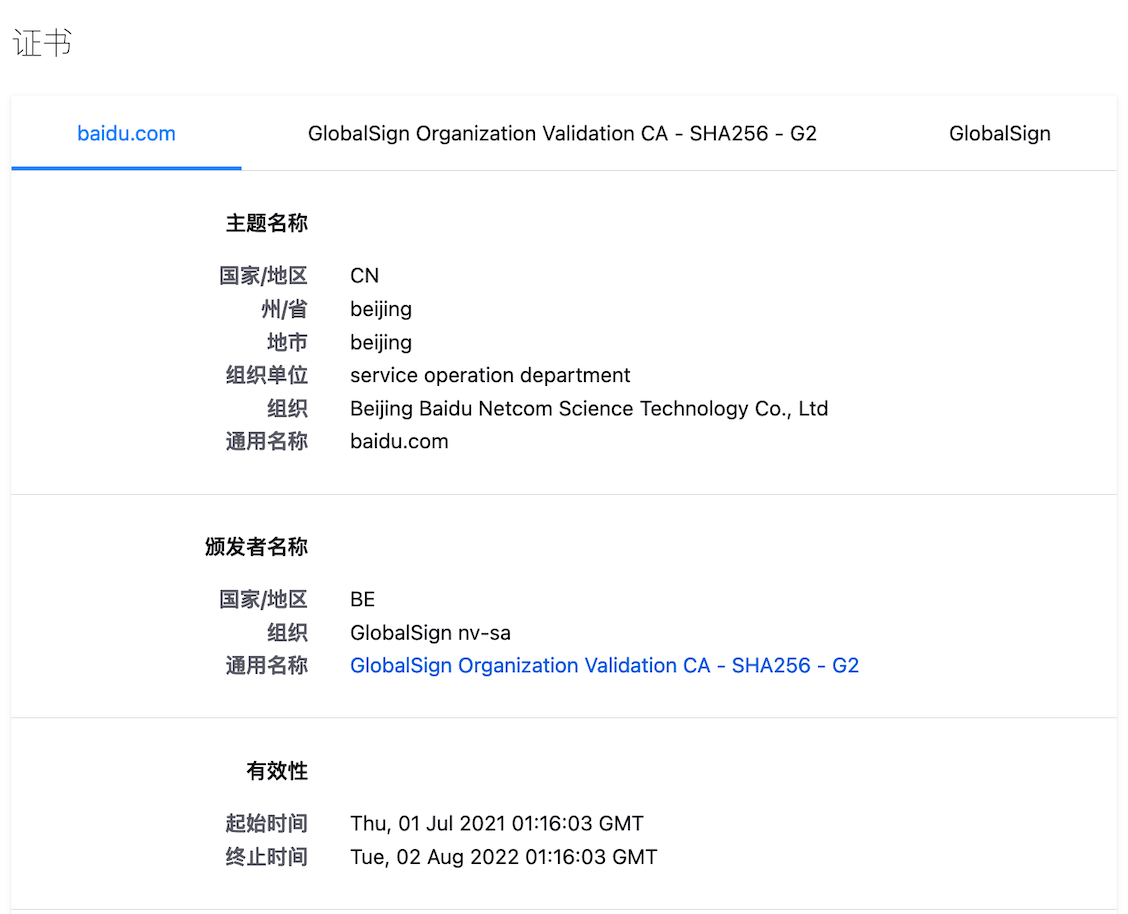Image resolution: width=1128 pixels, height=914 pixels.
Task: Click the 组织单位 field label
Action: tap(266, 375)
